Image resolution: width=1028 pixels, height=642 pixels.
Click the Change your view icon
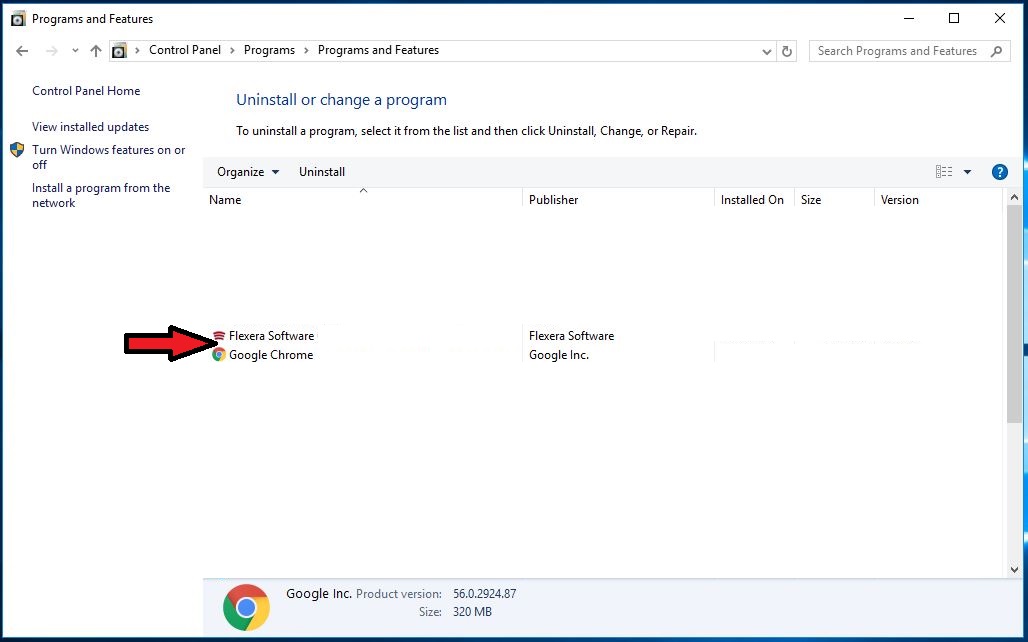pos(944,172)
